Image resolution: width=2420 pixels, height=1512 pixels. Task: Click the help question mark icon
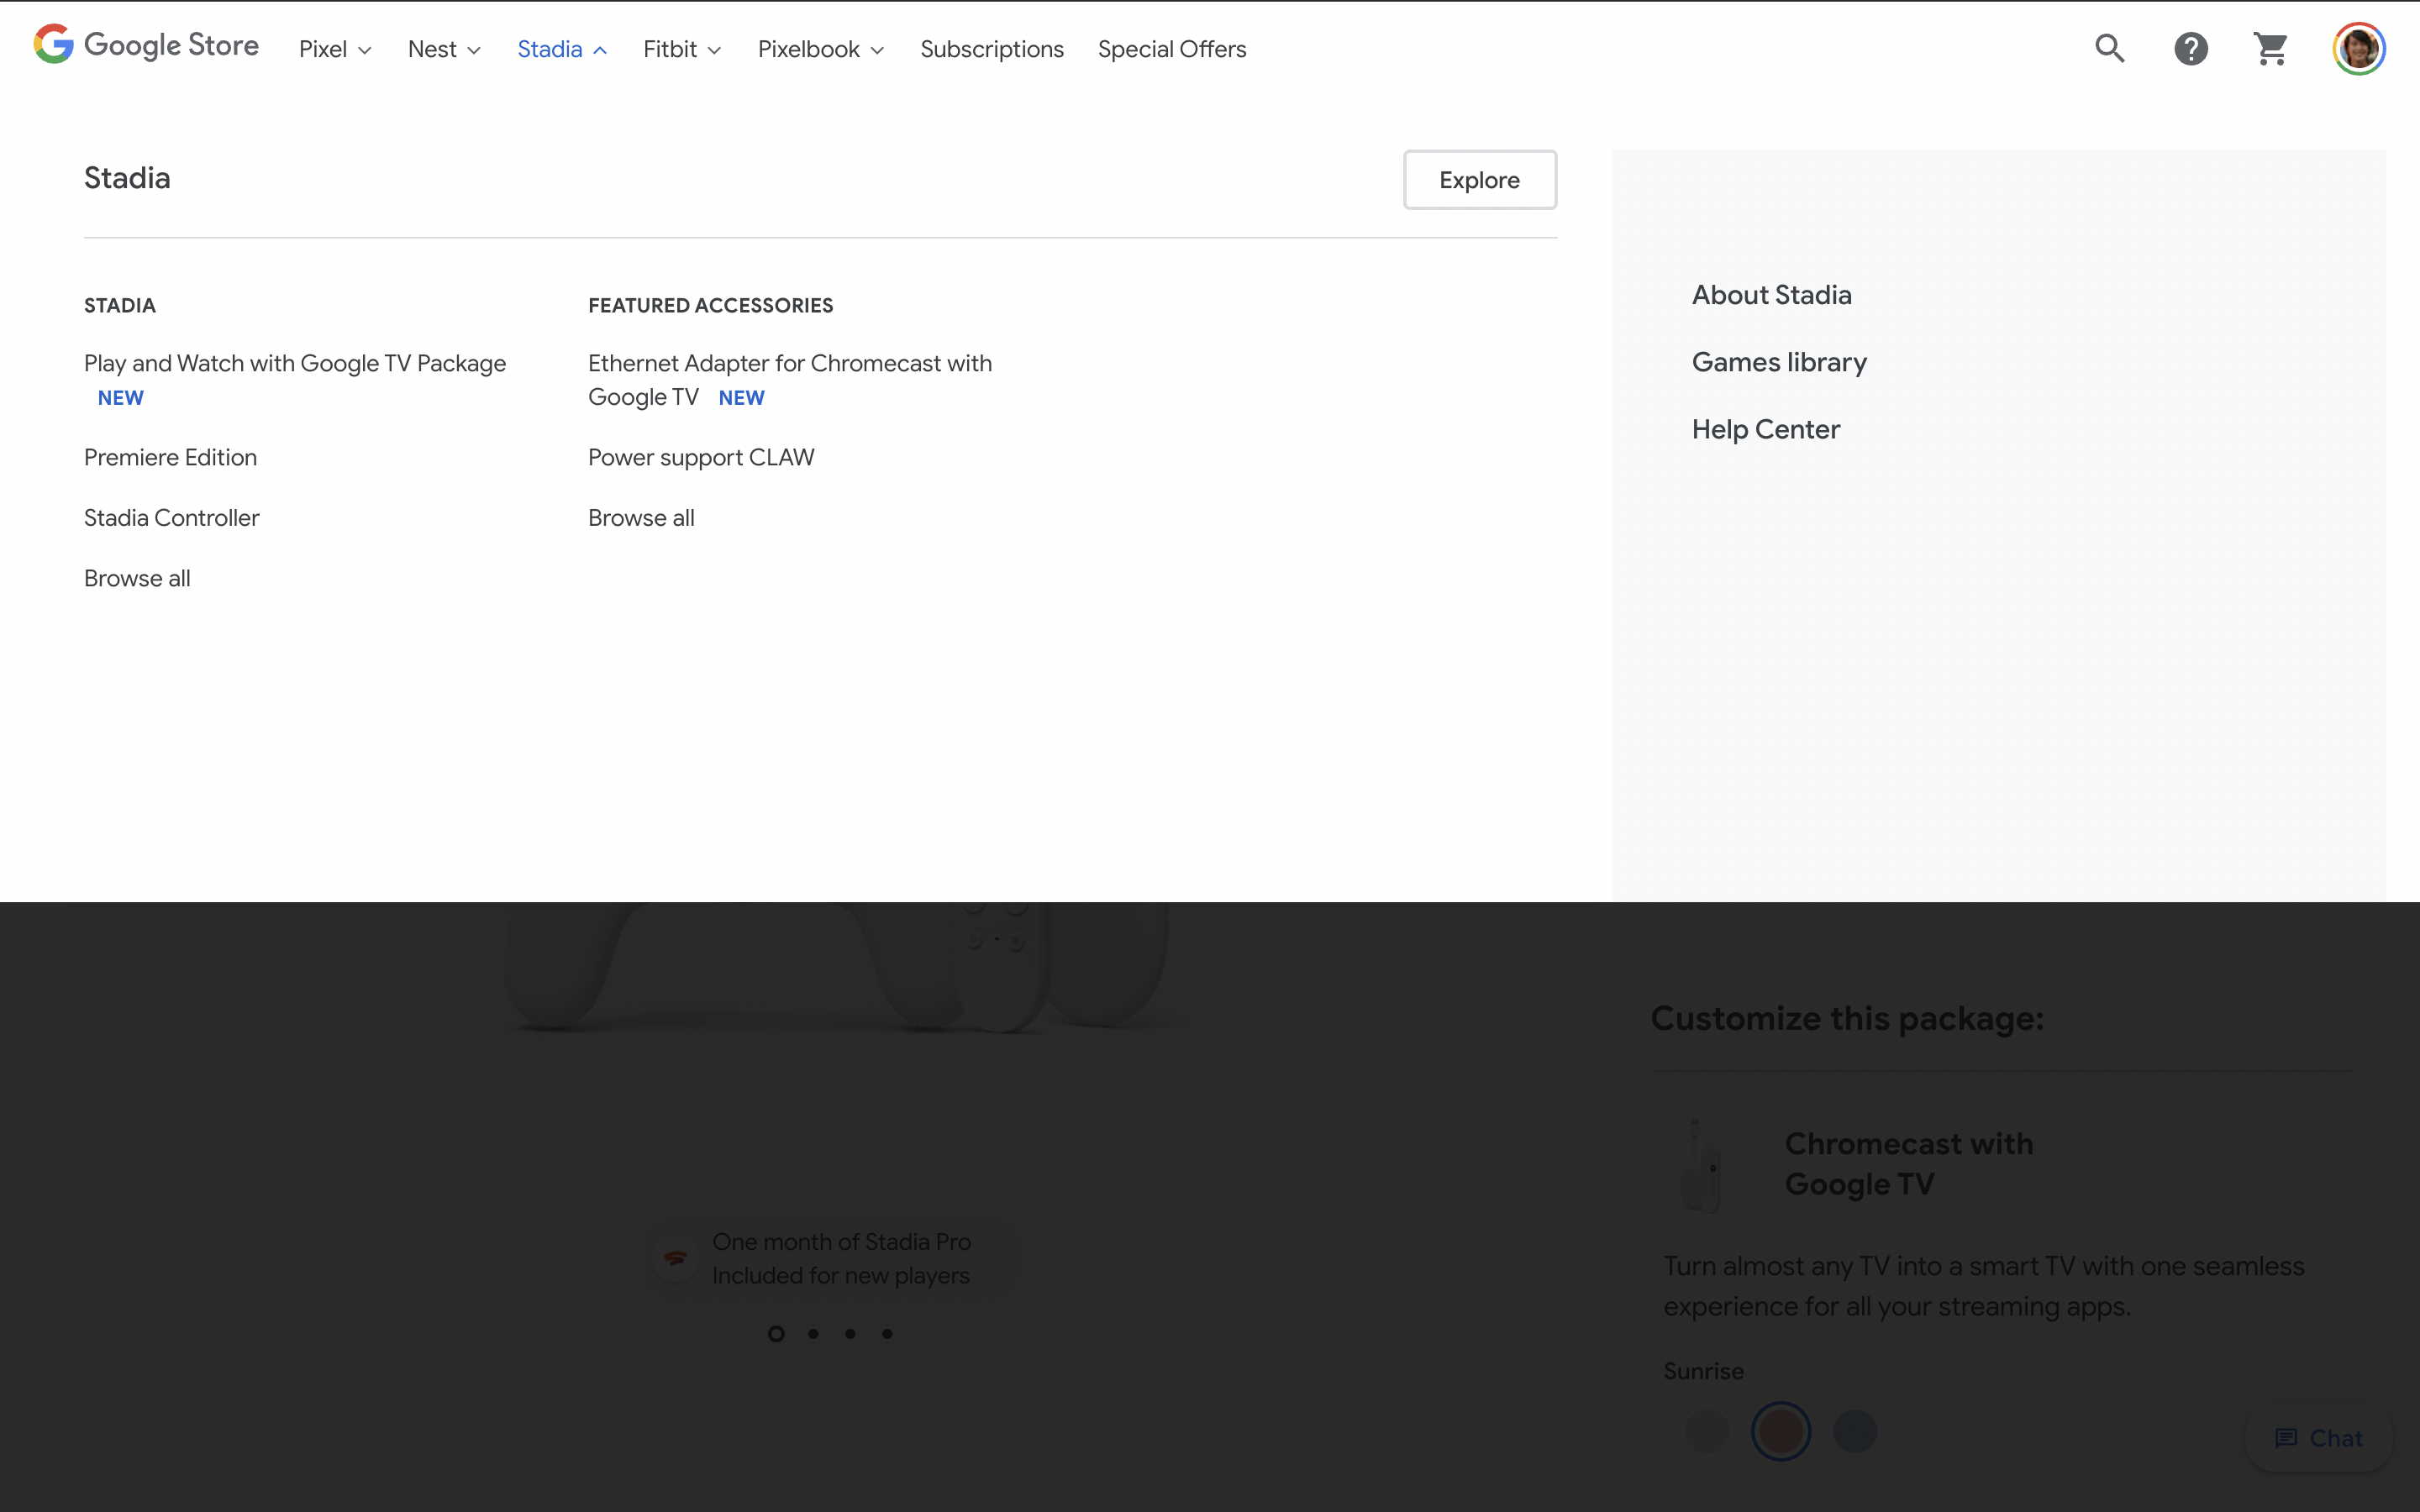[x=2190, y=48]
